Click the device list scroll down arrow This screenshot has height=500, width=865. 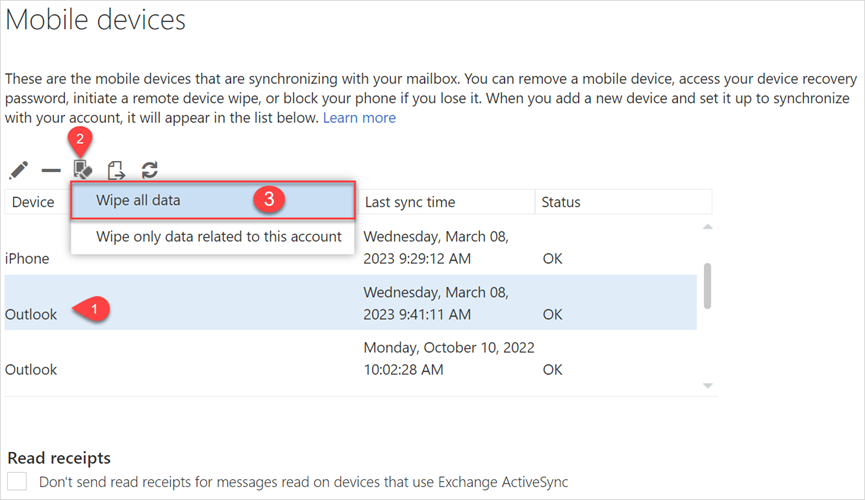(708, 385)
